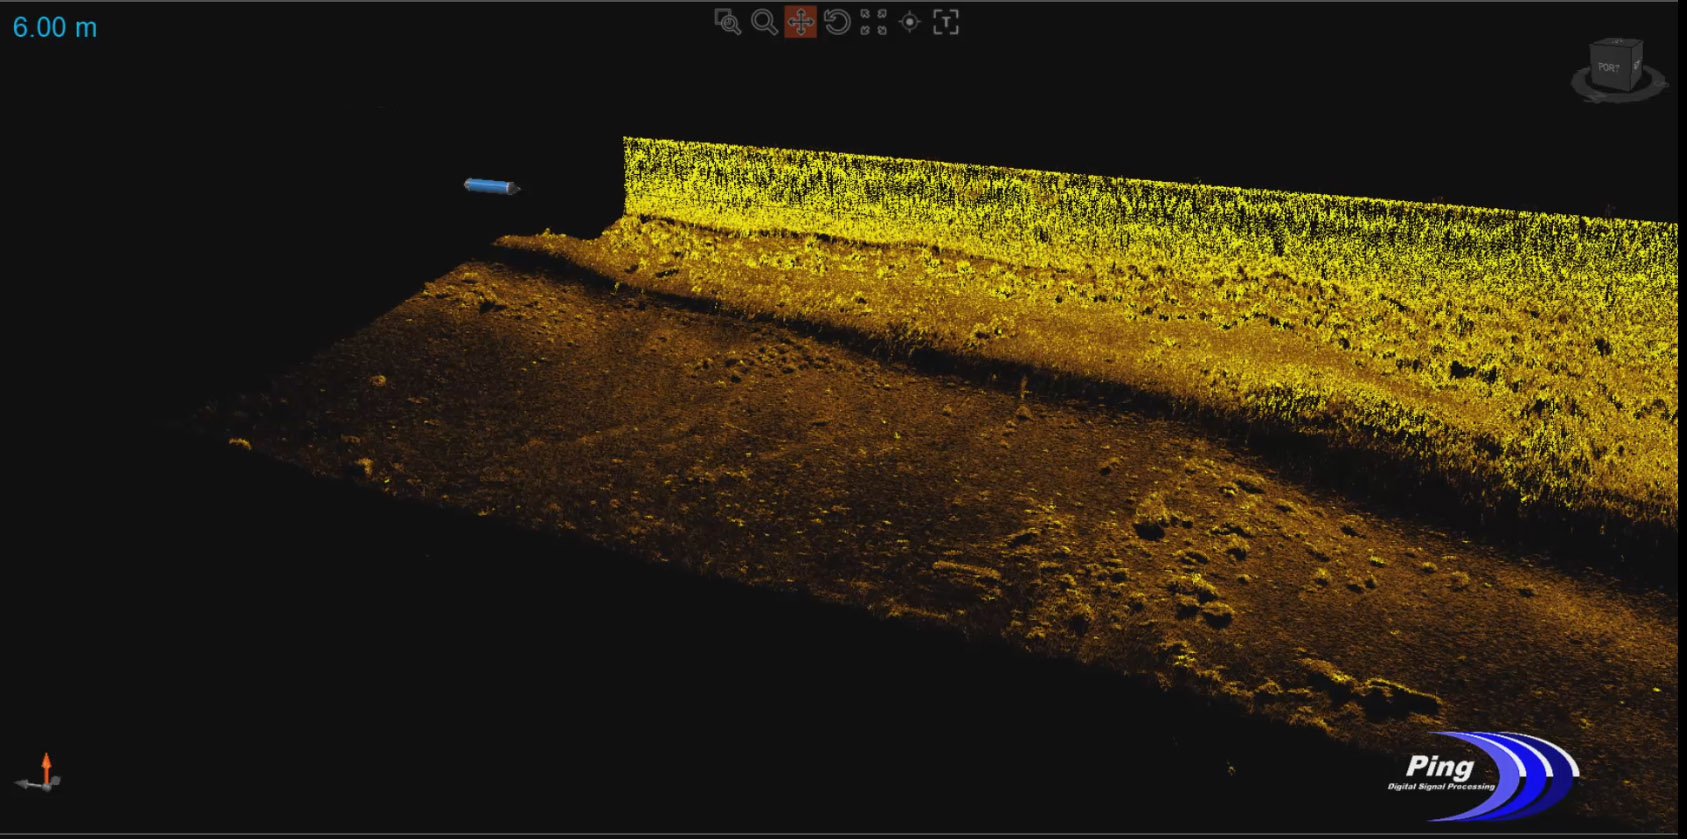Click the small cube on the axis gizmo

56,780
